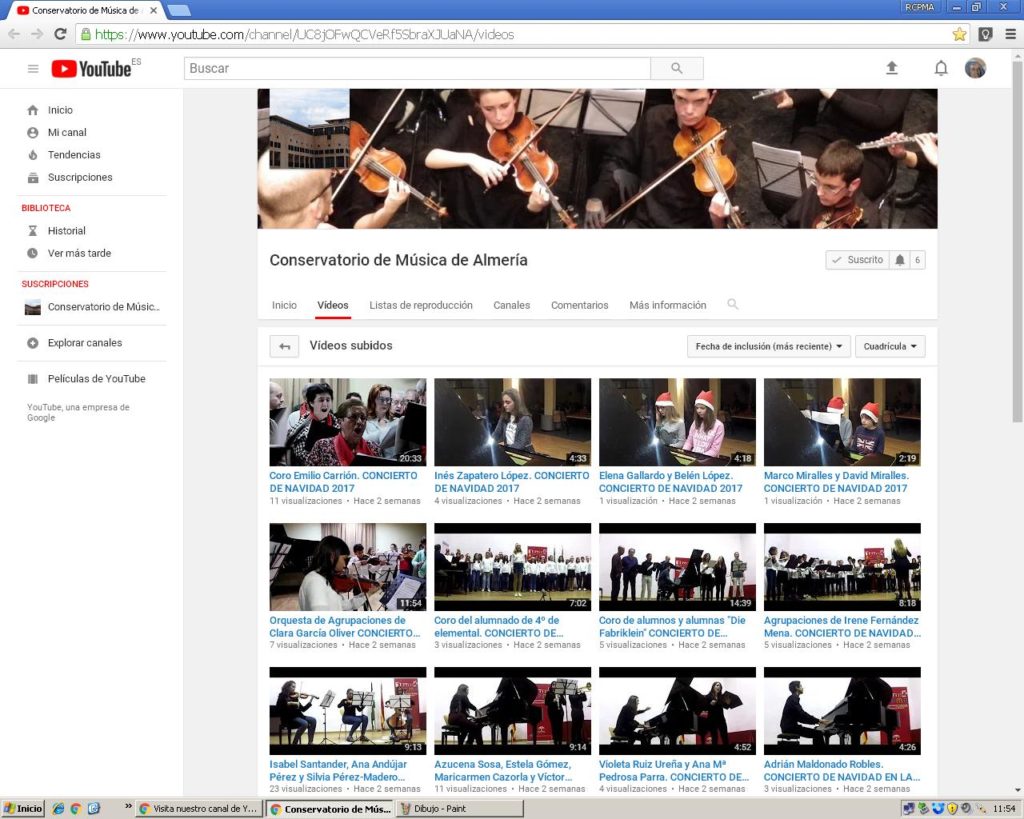The image size is (1024, 819).
Task: Open the Cuadrícula view dropdown
Action: tap(890, 346)
